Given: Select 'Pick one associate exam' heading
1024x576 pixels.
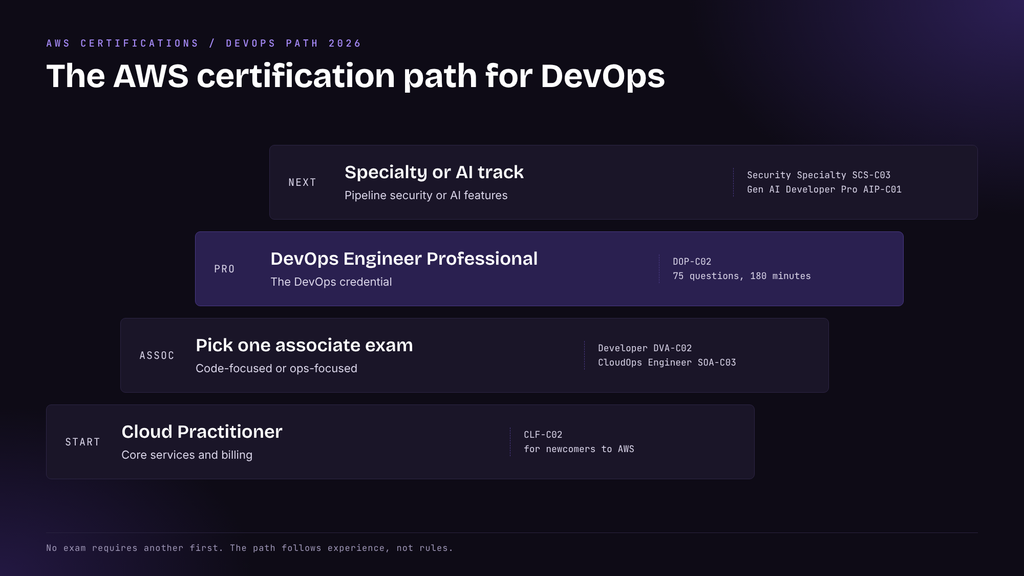Looking at the screenshot, I should click(x=304, y=345).
